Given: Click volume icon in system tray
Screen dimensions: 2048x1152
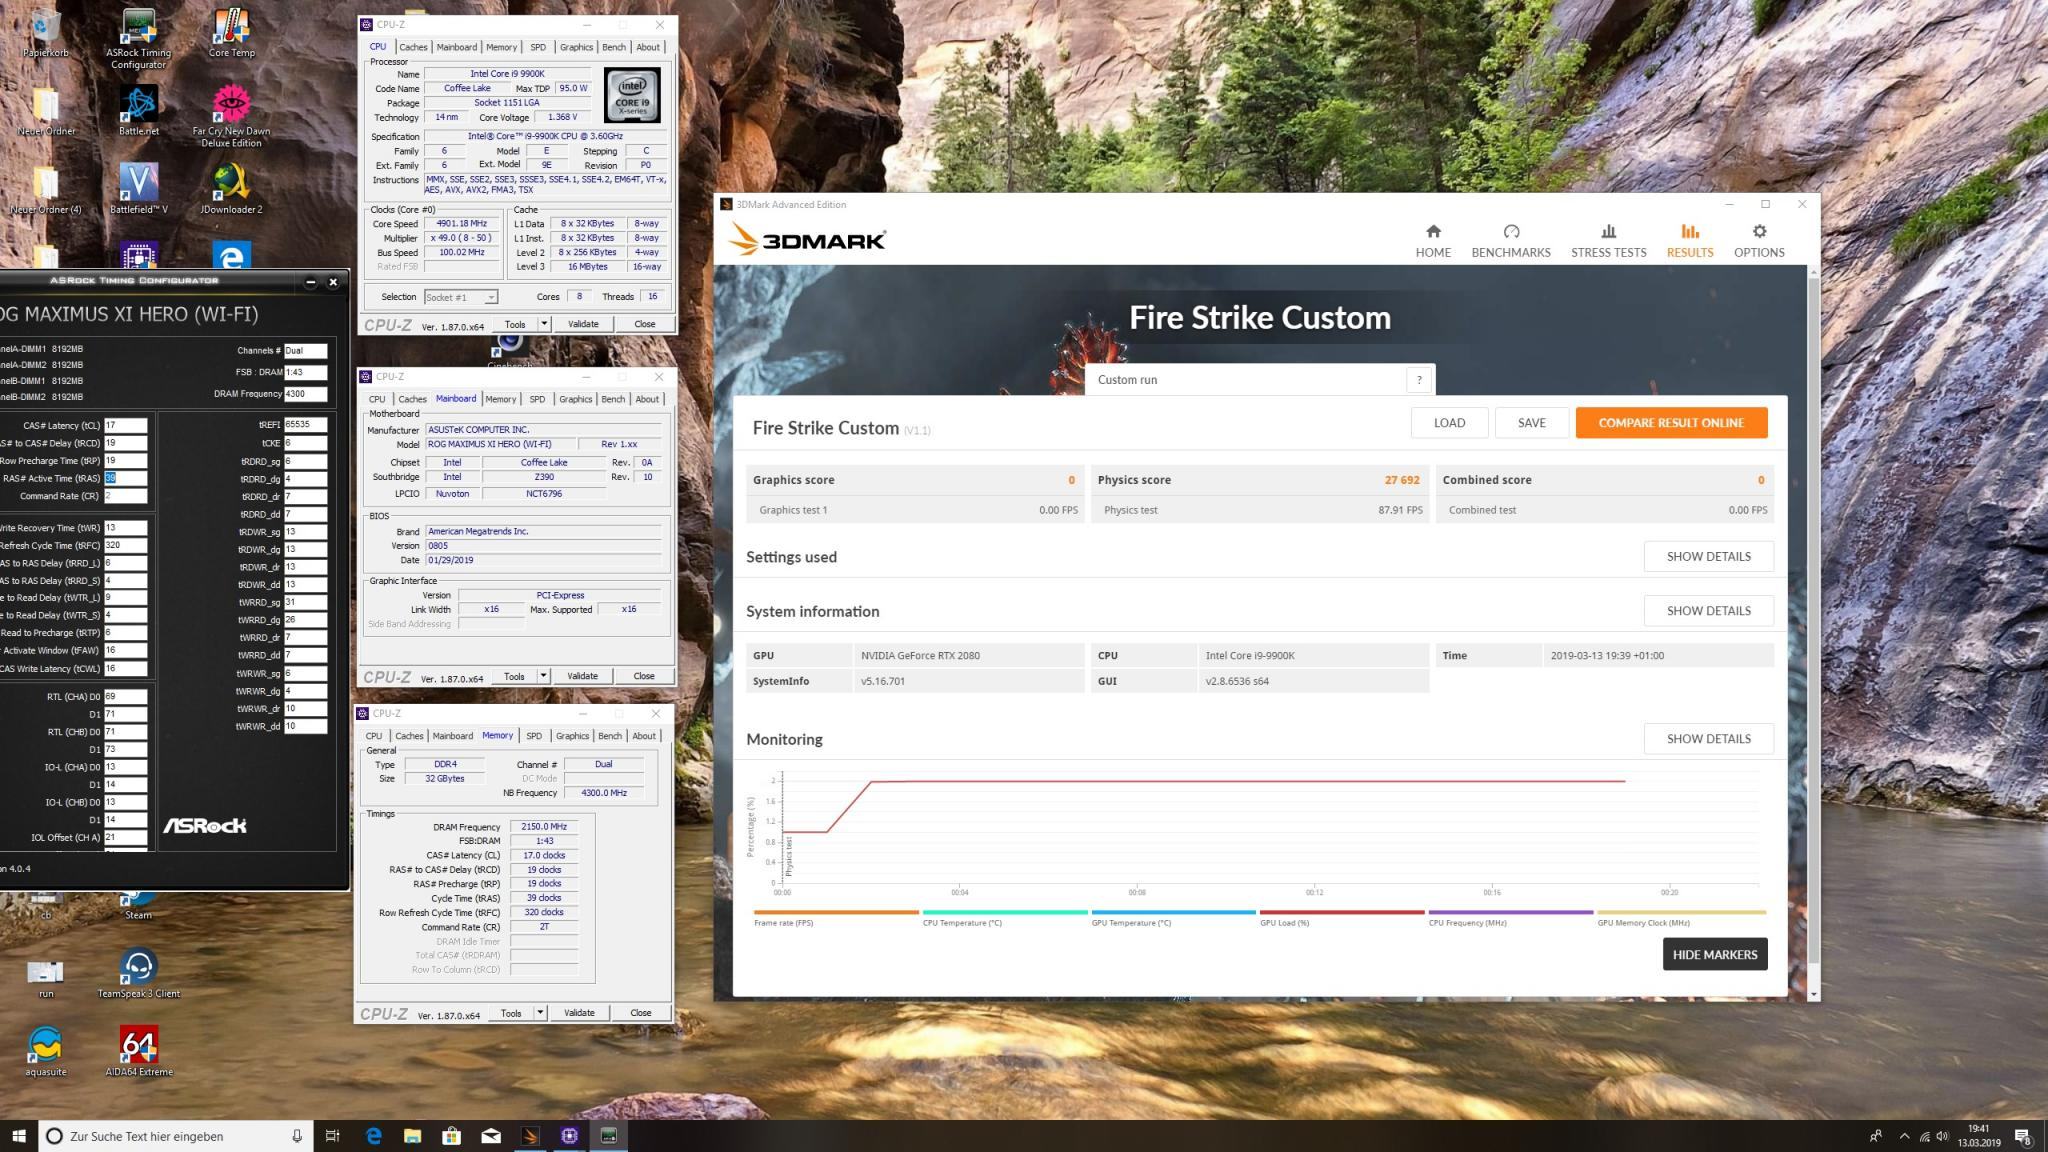Looking at the screenshot, I should (x=1942, y=1136).
